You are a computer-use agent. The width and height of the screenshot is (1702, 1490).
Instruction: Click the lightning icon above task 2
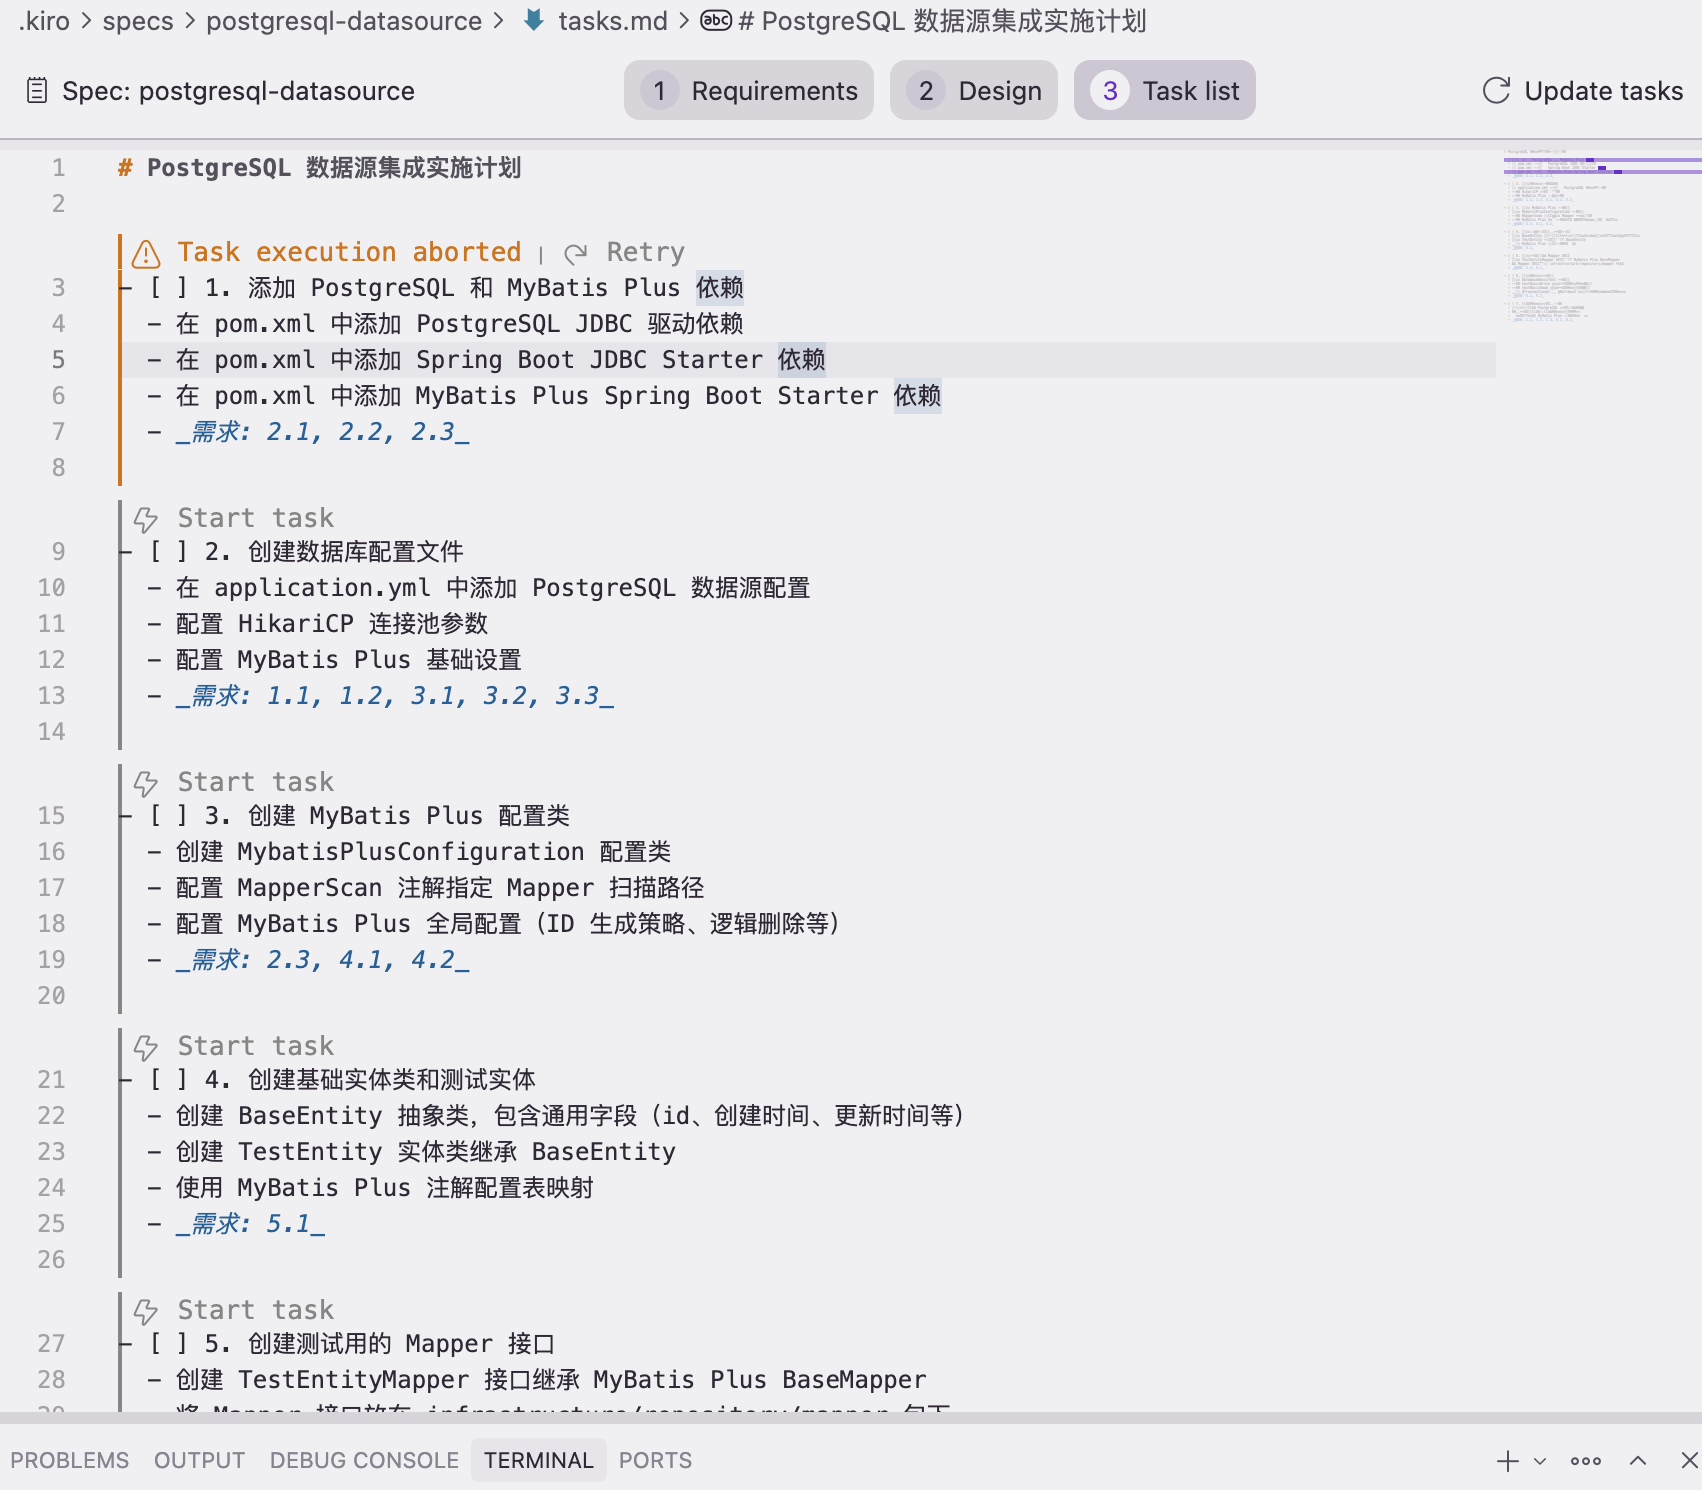(146, 519)
